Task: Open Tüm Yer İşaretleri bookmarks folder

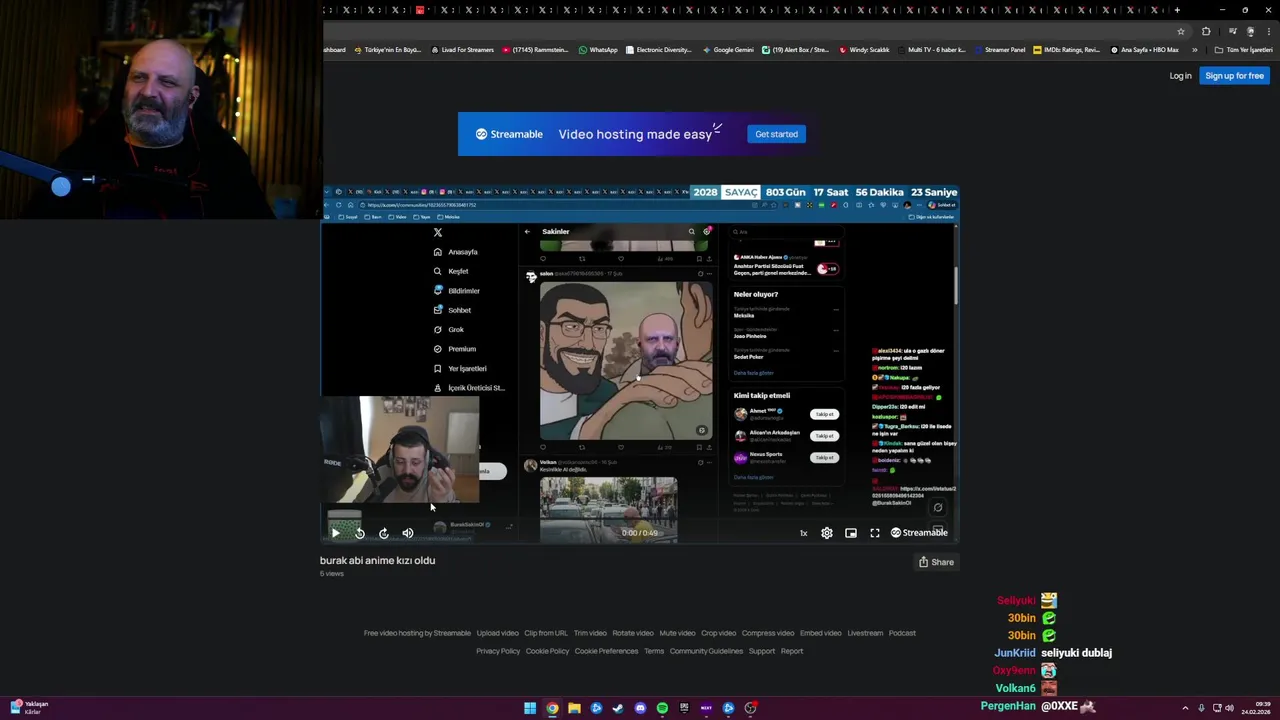Action: click(x=1243, y=50)
